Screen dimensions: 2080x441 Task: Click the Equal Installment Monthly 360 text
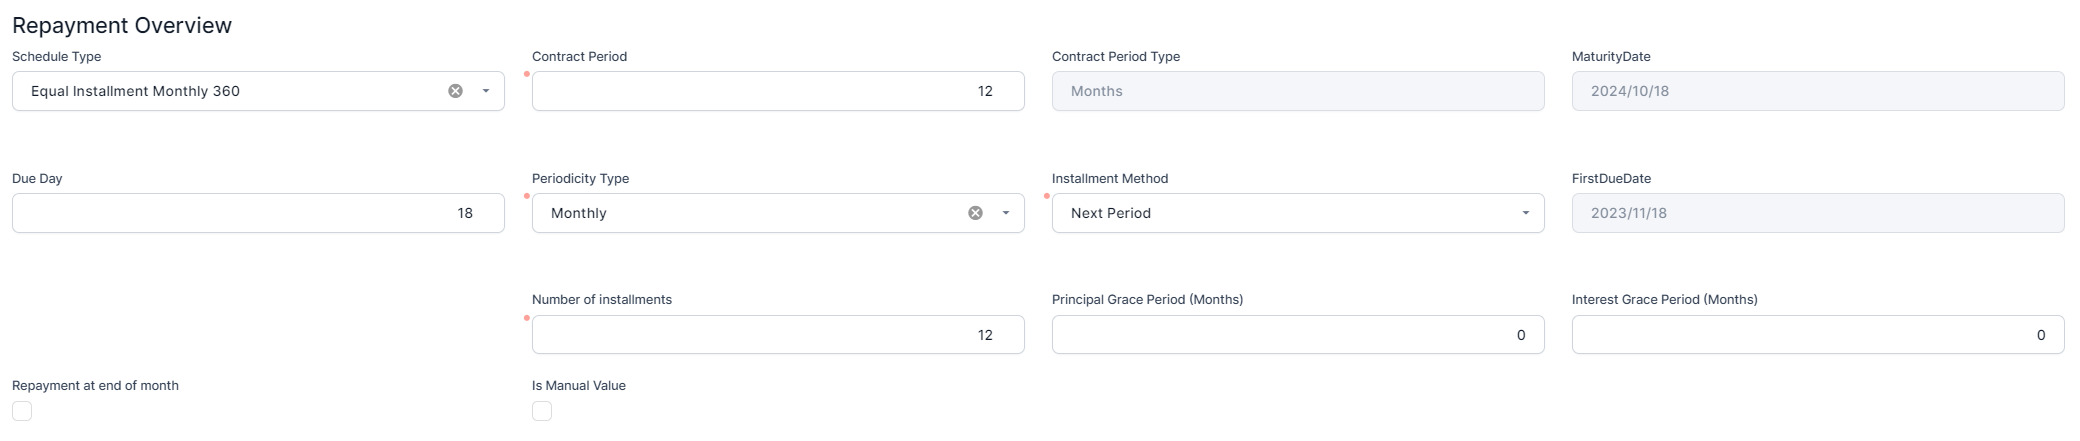pyautogui.click(x=135, y=91)
